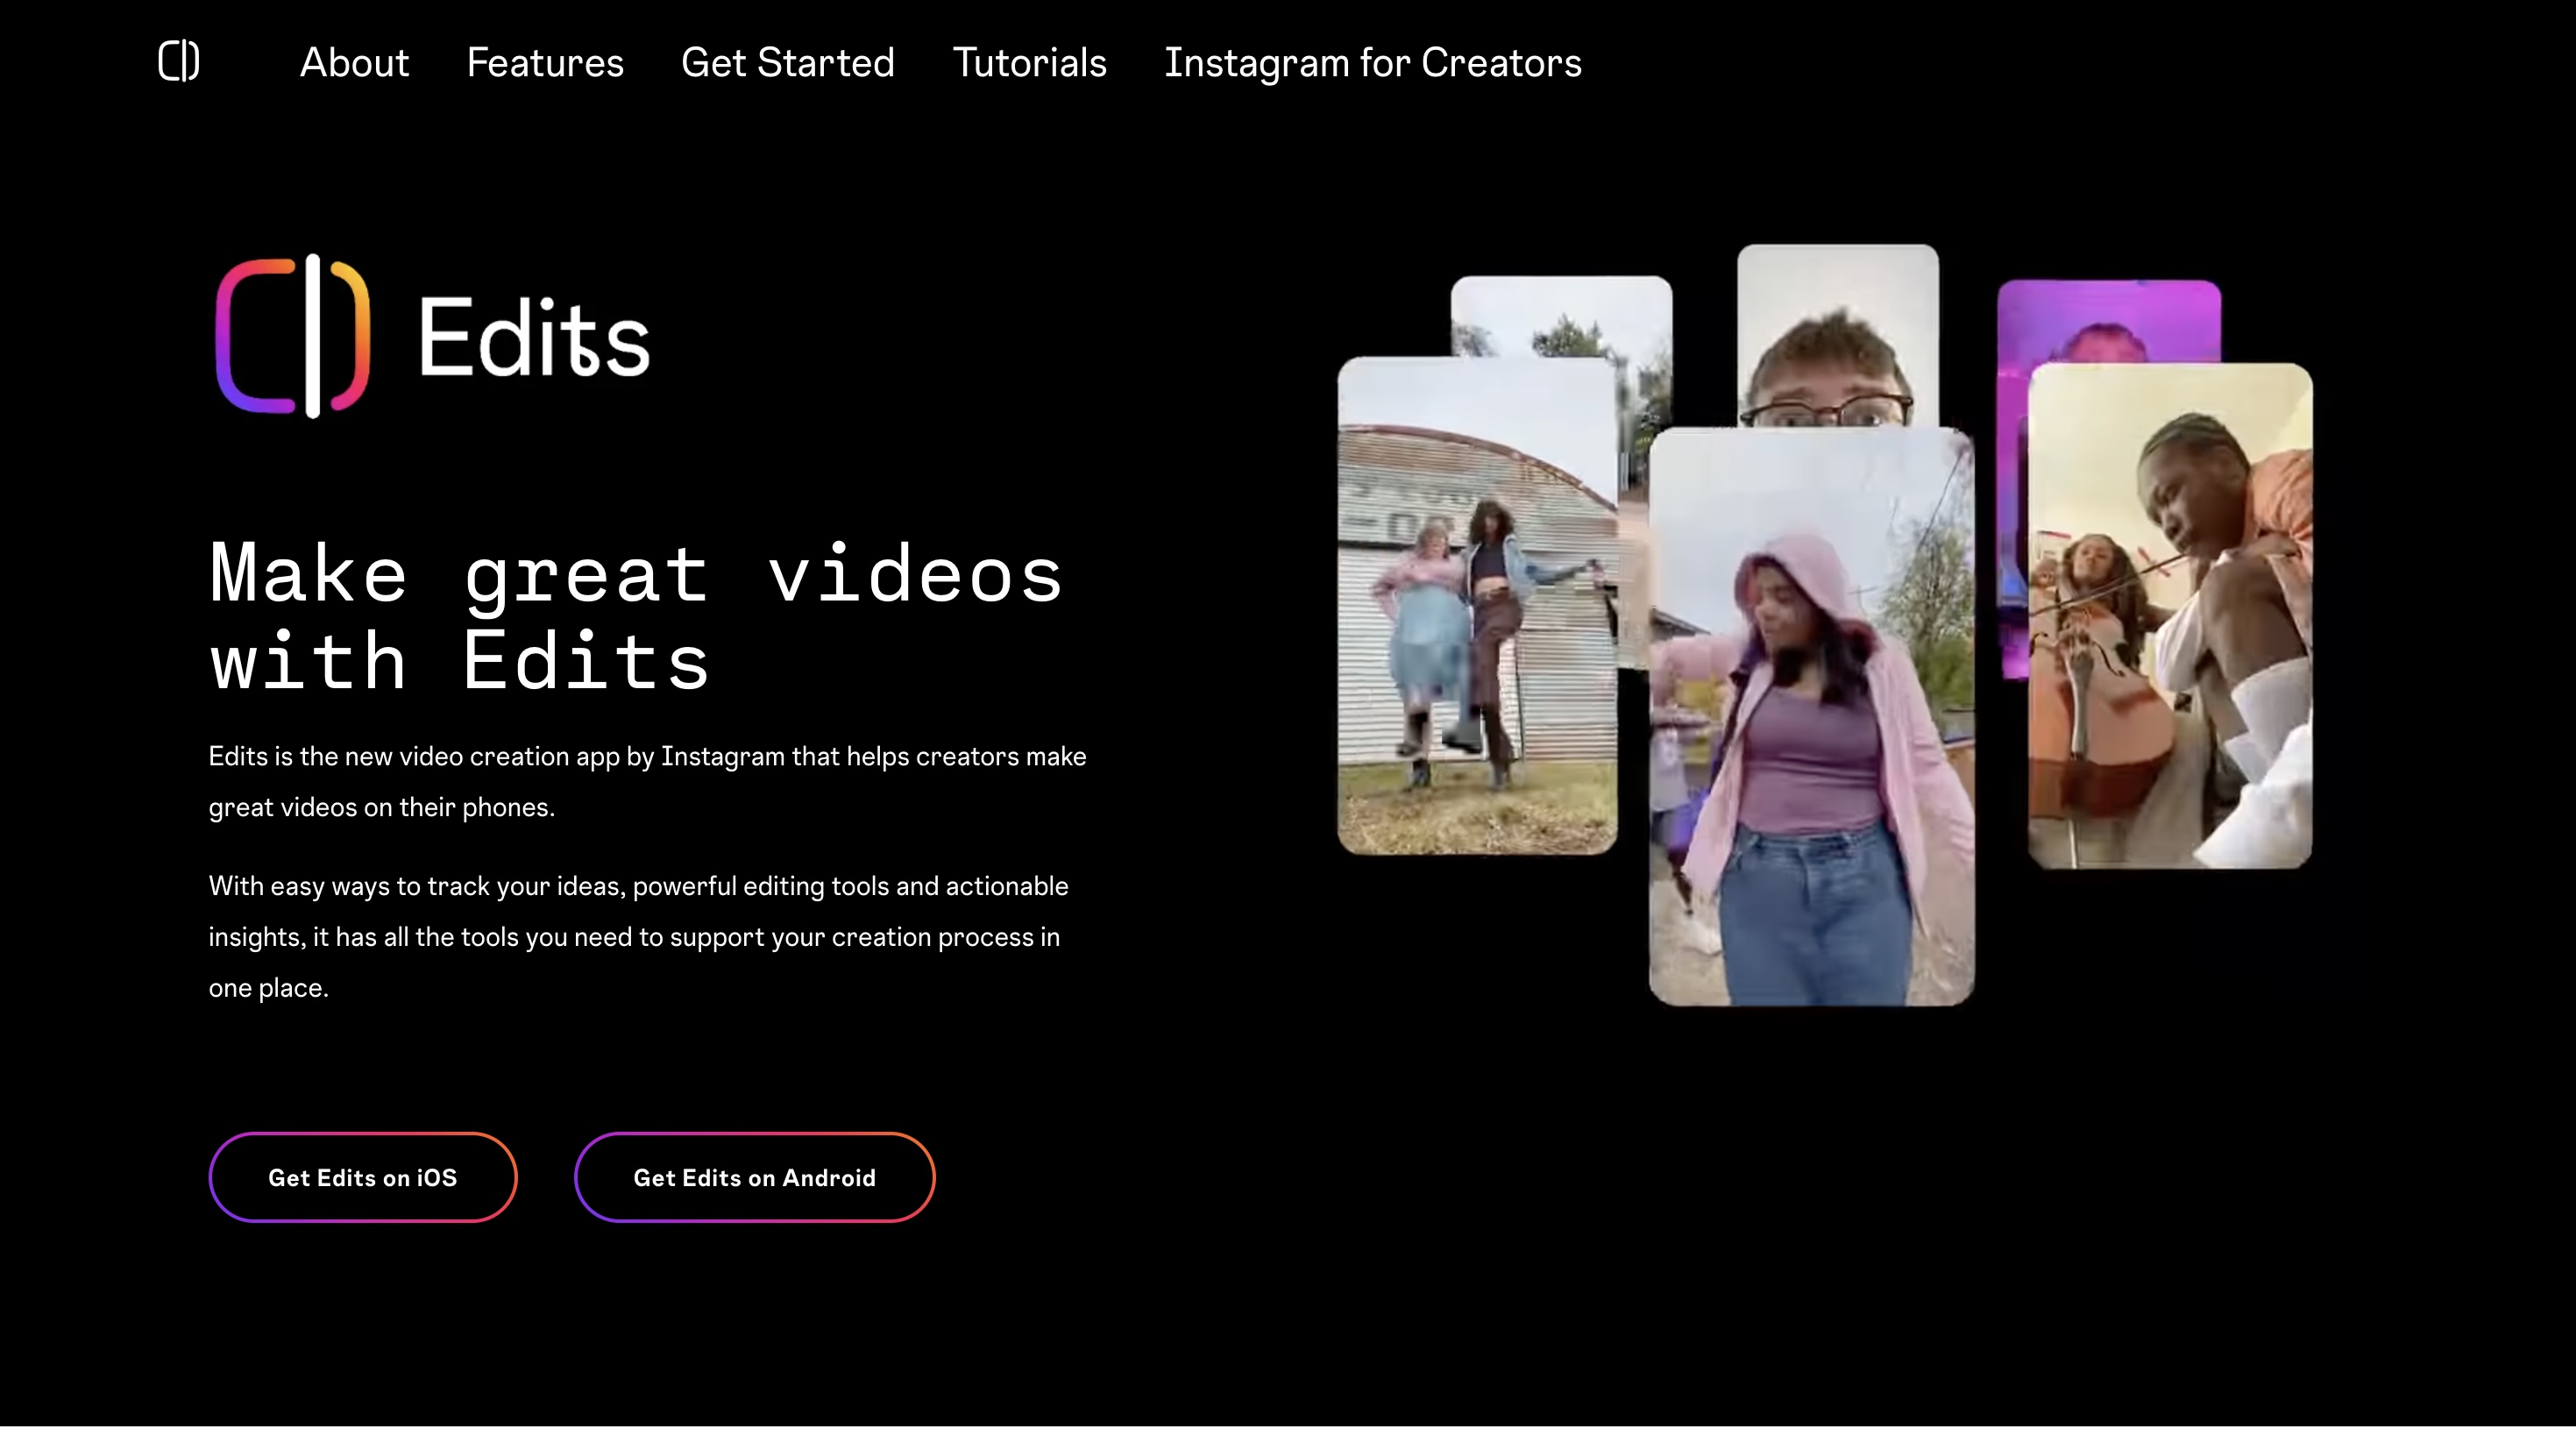Click the paragraph starting 'With easy ways'
The width and height of the screenshot is (2576, 1450).
click(x=637, y=937)
